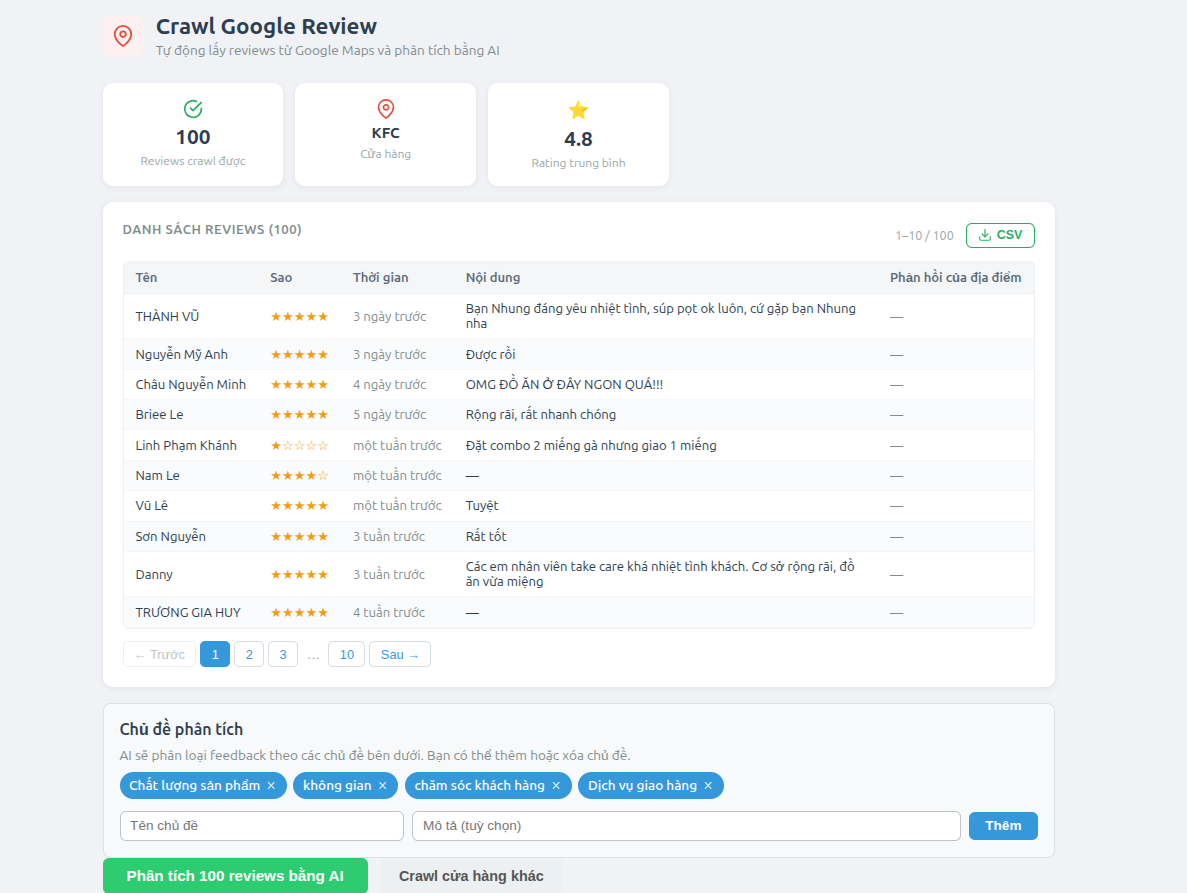
Task: Click review text Tuyệt
Action: (x=481, y=506)
